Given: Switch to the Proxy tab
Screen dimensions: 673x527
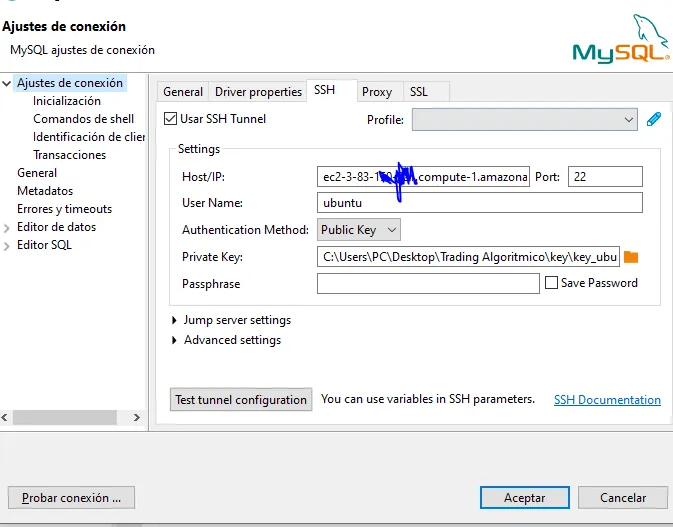Looking at the screenshot, I should [380, 91].
